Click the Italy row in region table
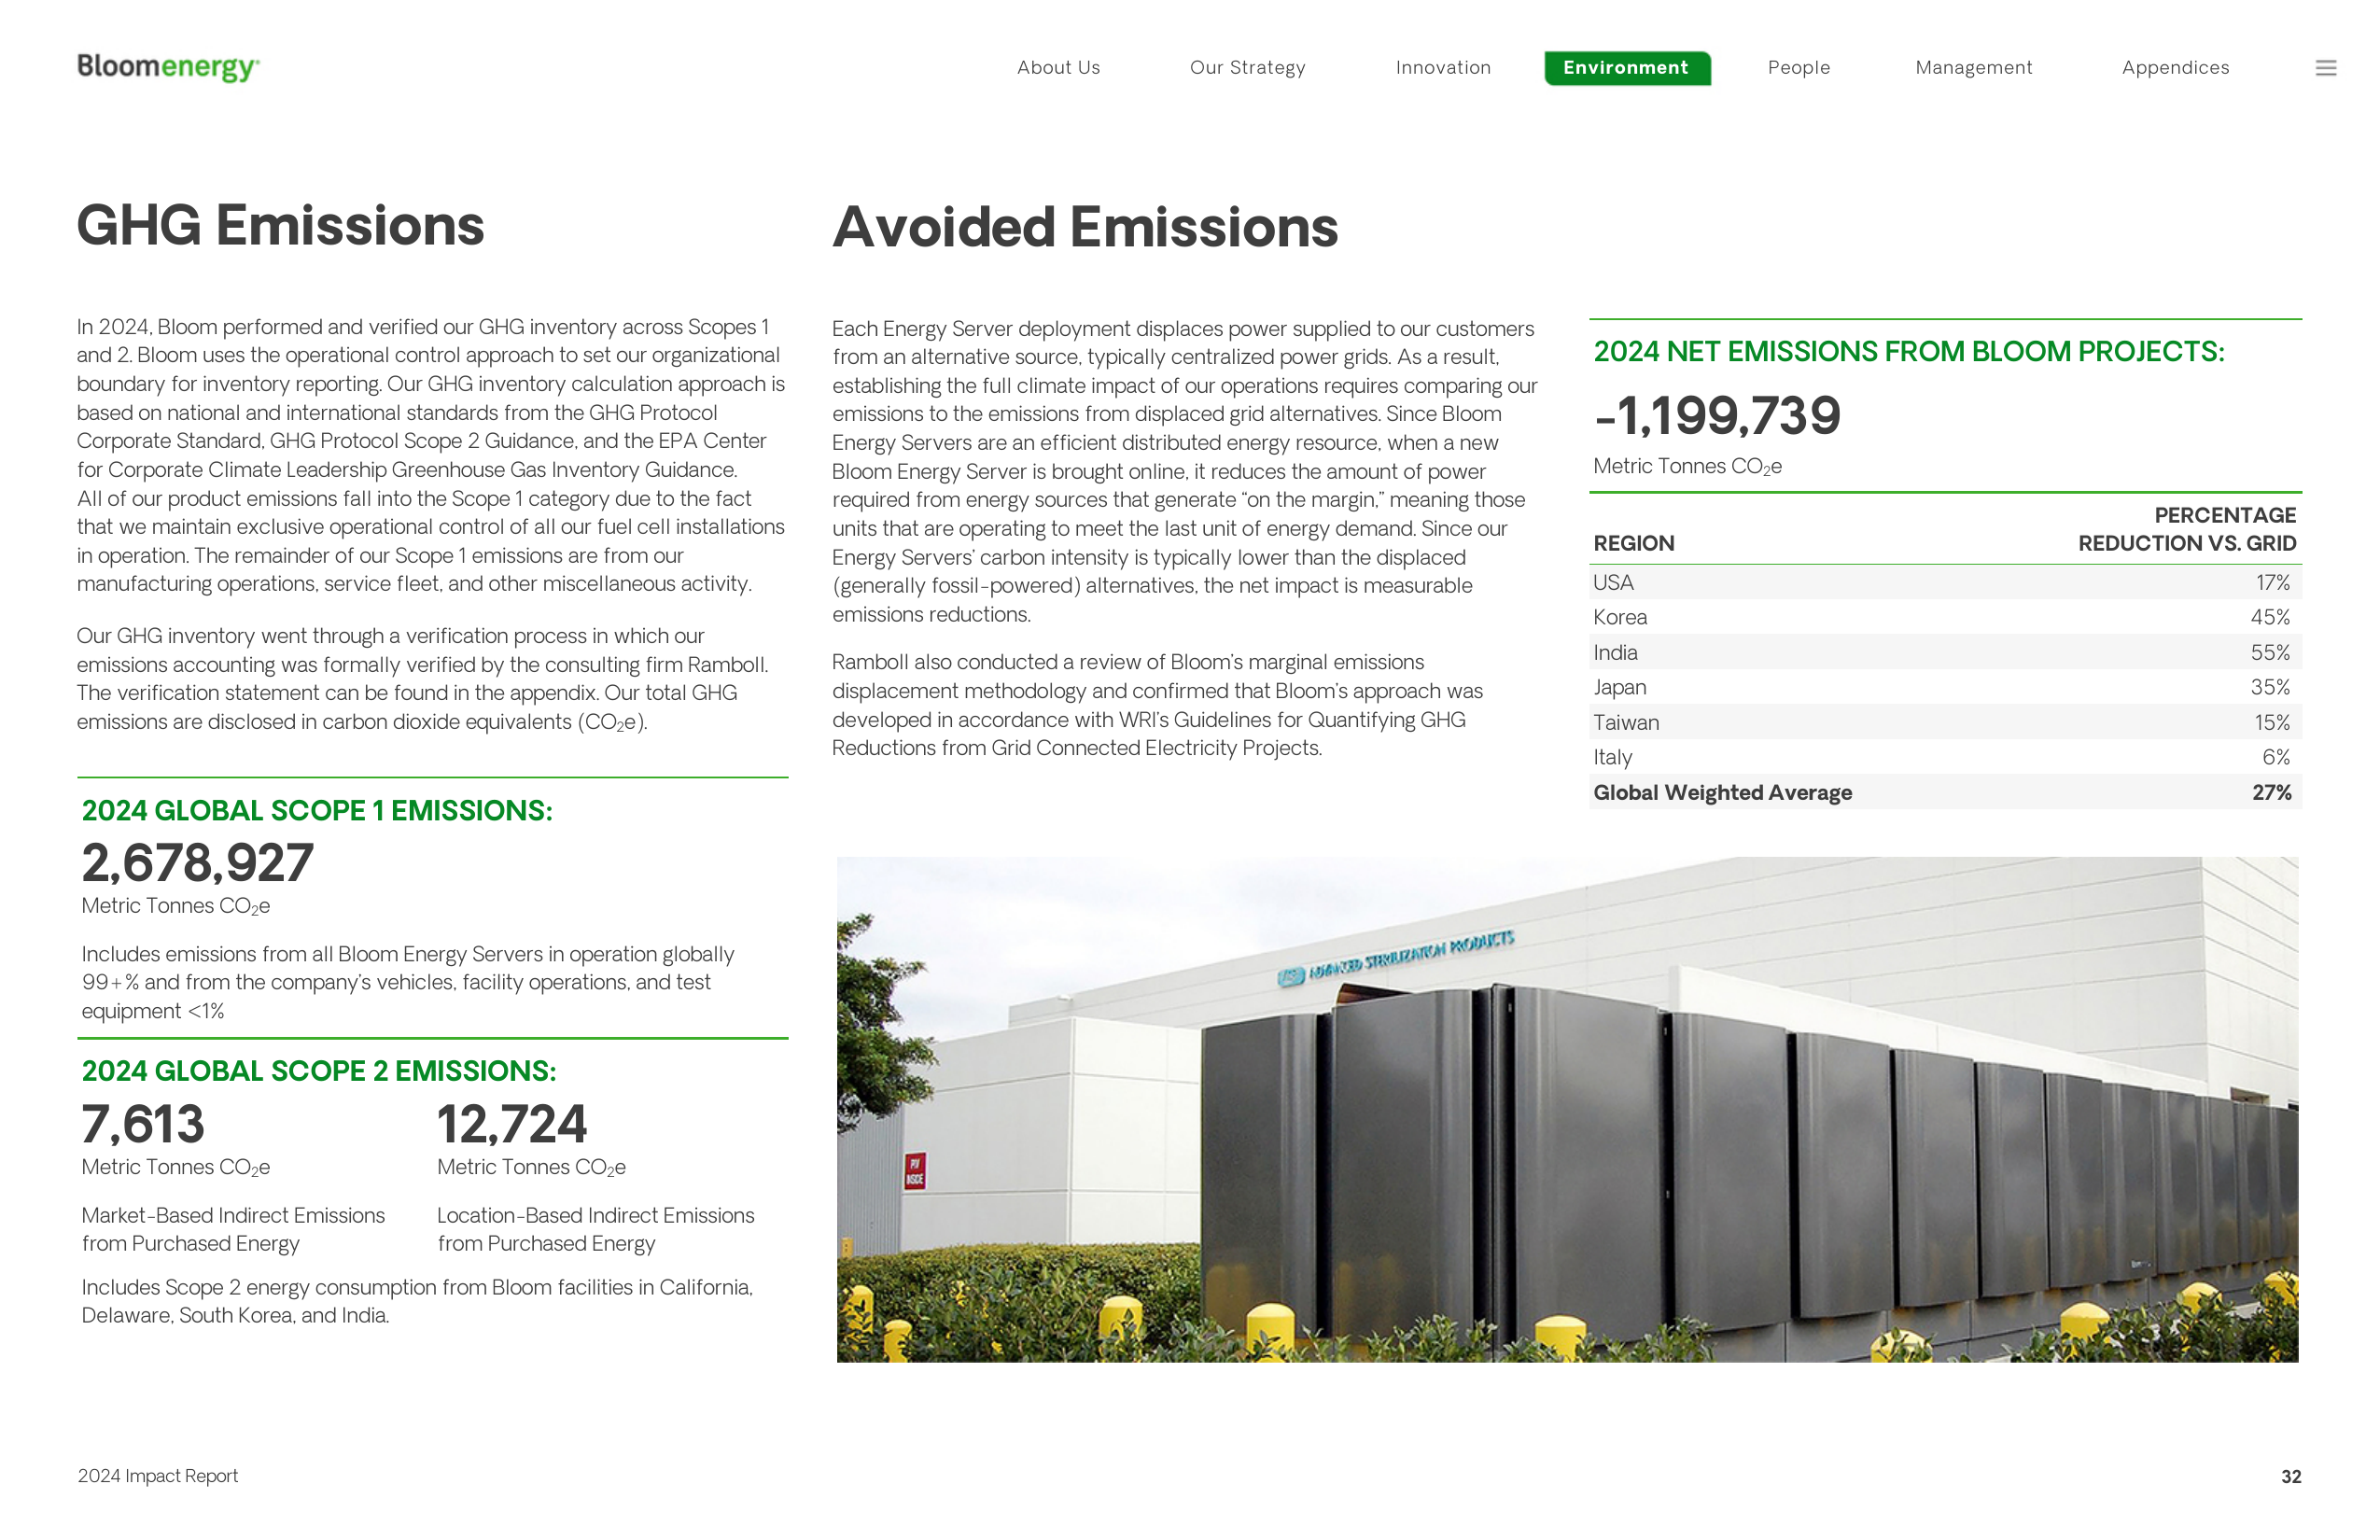The width and height of the screenshot is (2380, 1540). pyautogui.click(x=1945, y=757)
